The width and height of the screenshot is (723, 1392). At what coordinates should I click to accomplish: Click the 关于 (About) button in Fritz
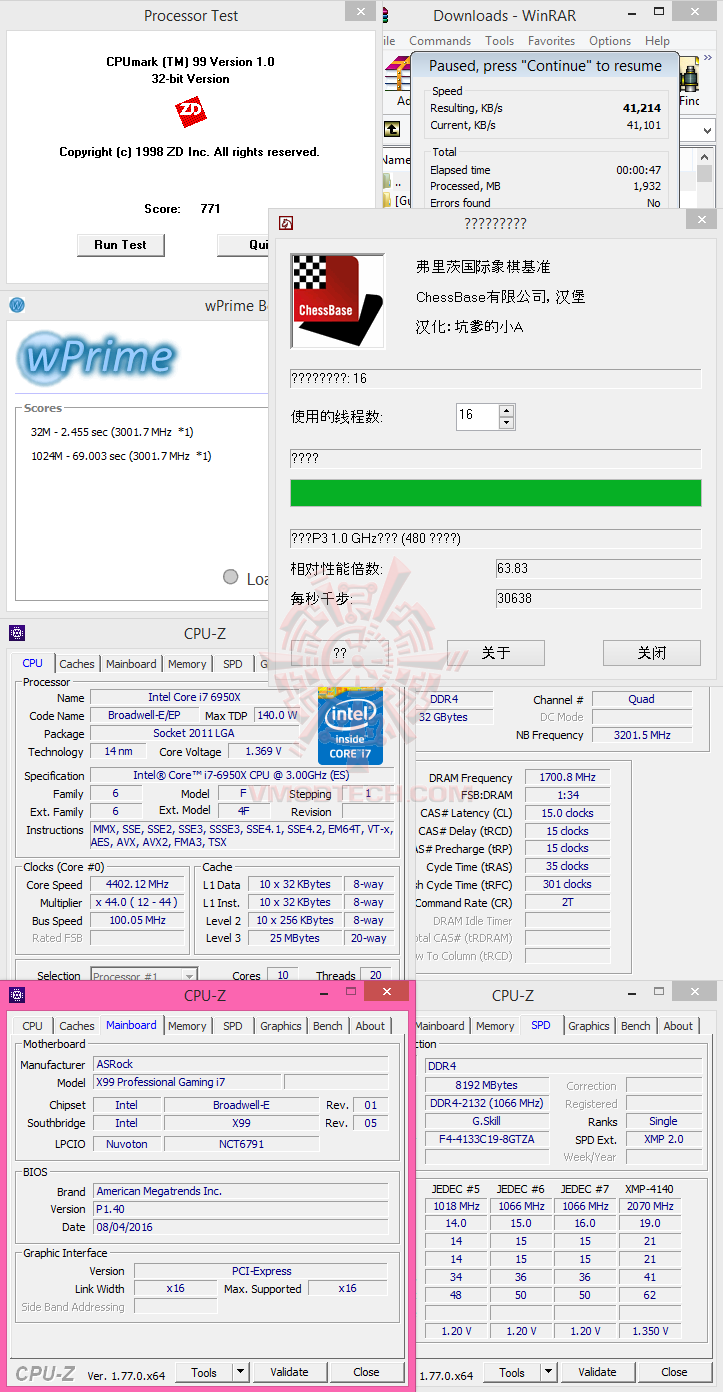click(496, 653)
